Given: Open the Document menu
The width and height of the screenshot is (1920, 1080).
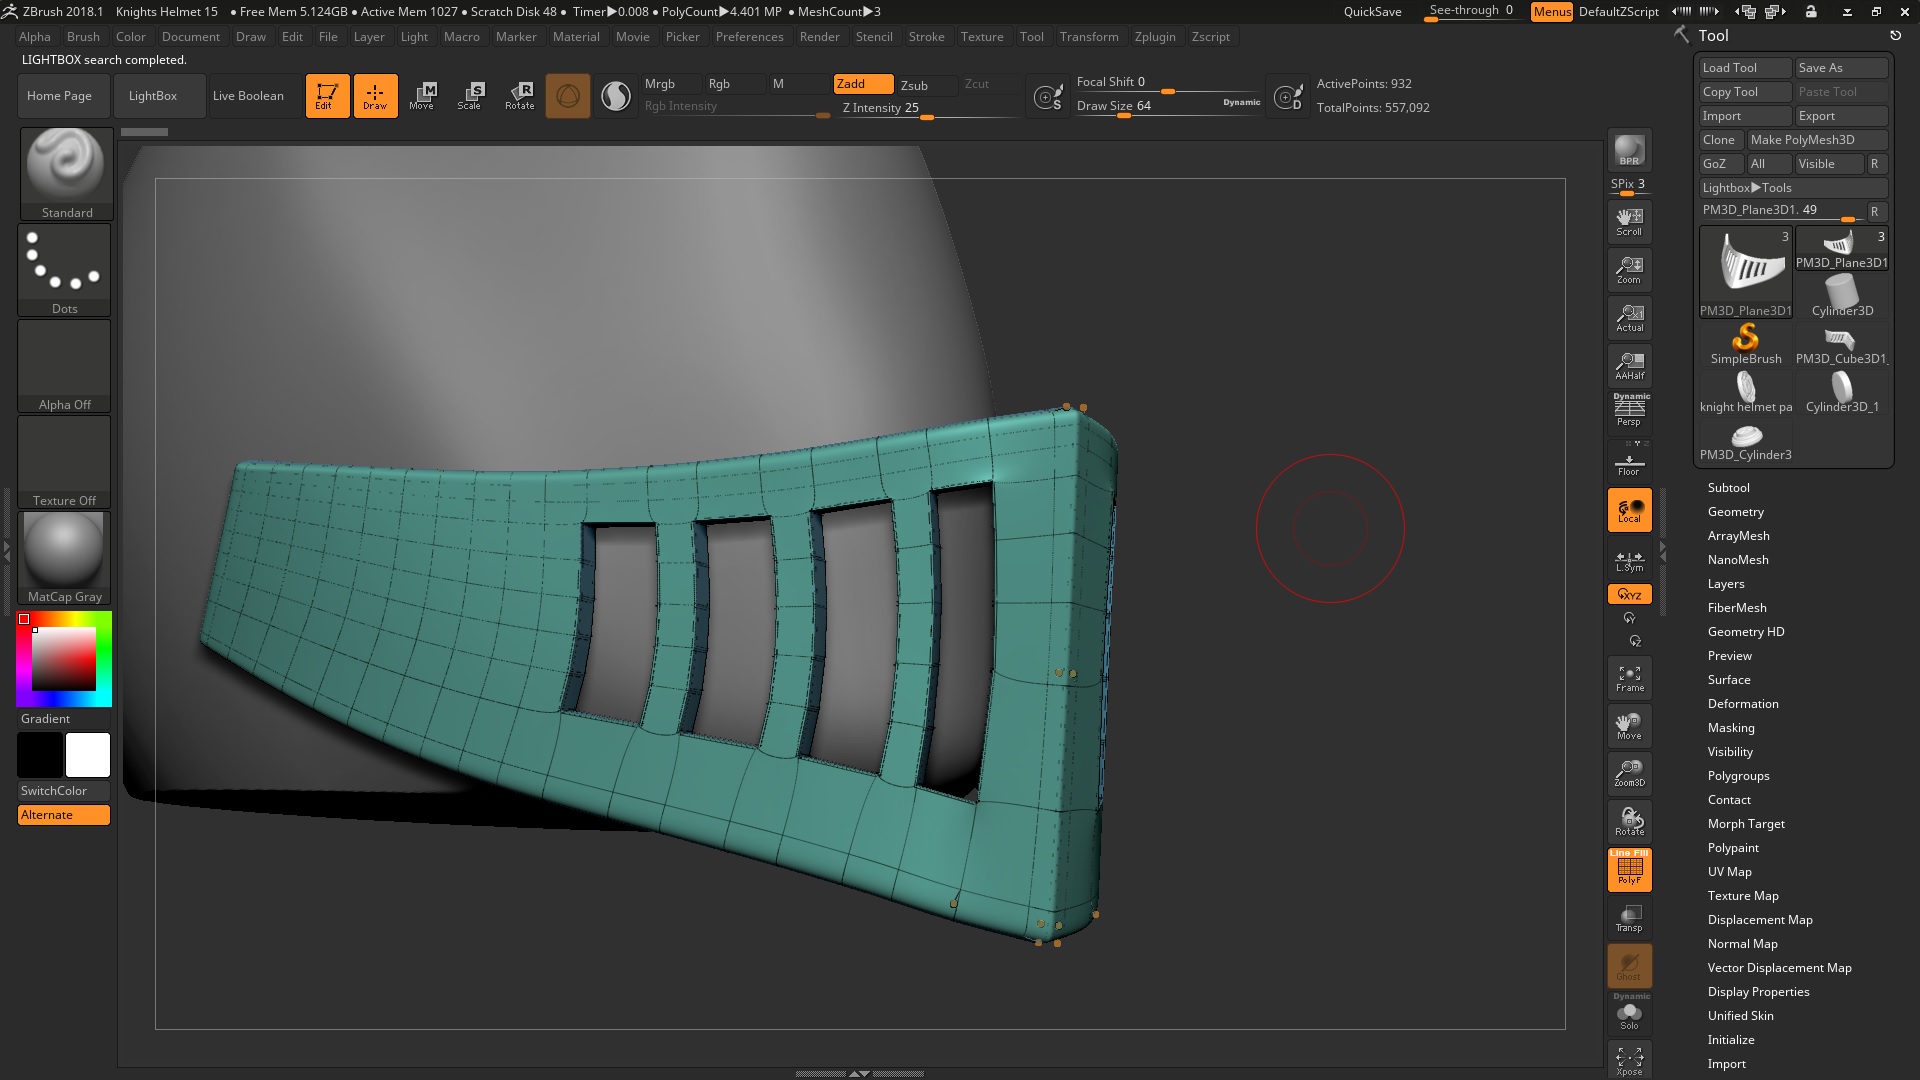Looking at the screenshot, I should 190,37.
